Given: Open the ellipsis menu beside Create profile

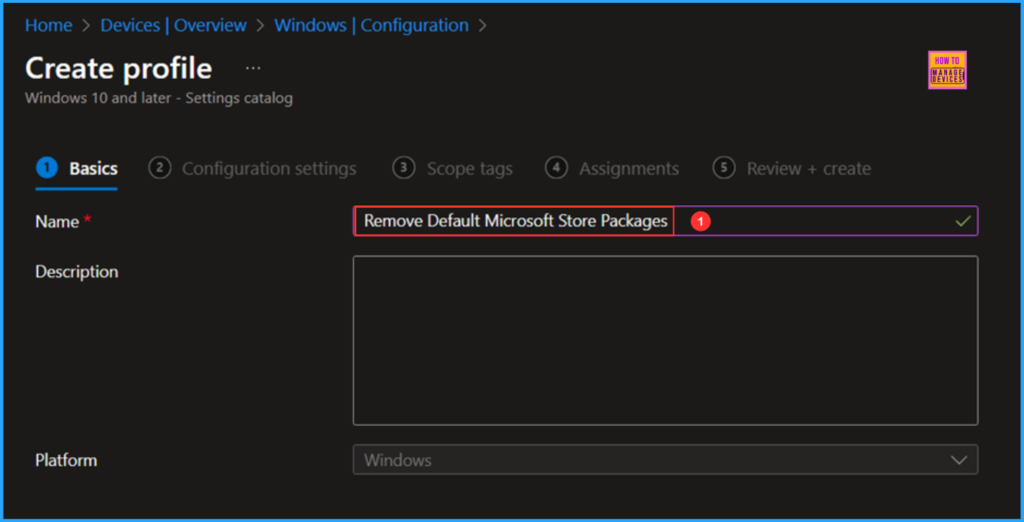Looking at the screenshot, I should (x=253, y=68).
